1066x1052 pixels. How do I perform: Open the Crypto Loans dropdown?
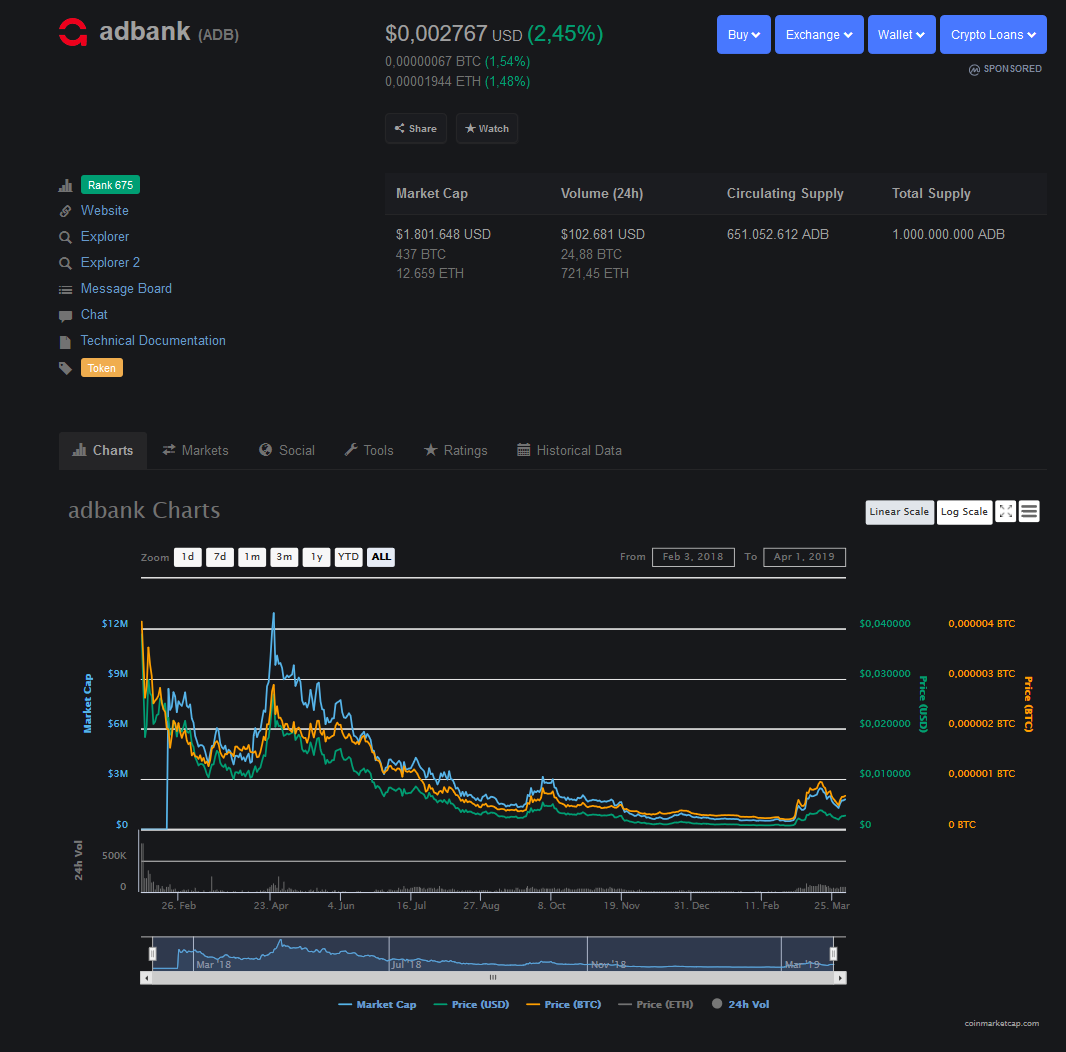993,35
